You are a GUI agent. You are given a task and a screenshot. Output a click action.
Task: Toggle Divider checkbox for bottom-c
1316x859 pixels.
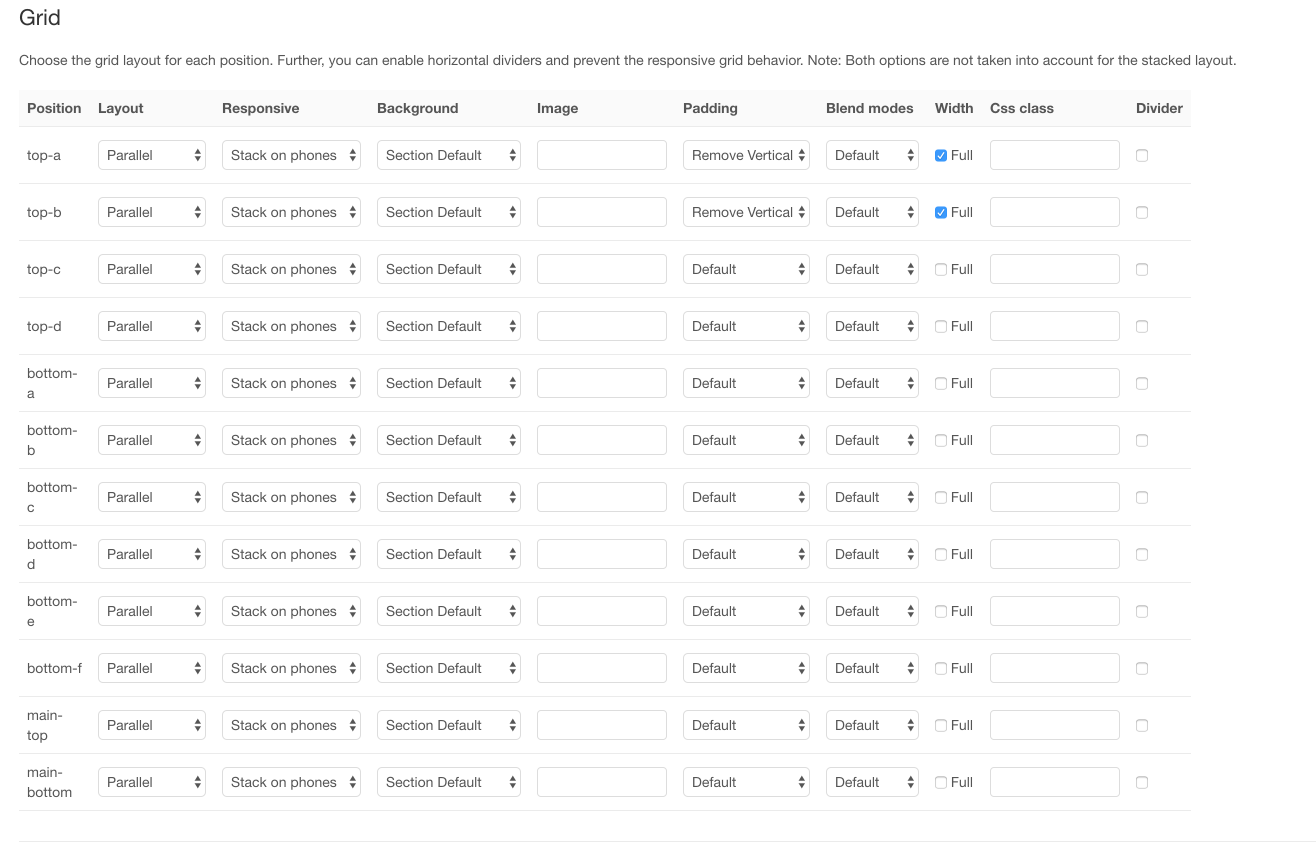point(1142,497)
